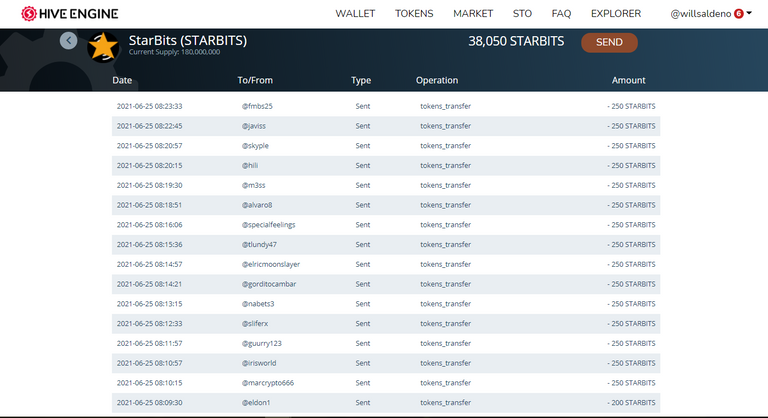Click the Hive Engine logo

point(70,14)
